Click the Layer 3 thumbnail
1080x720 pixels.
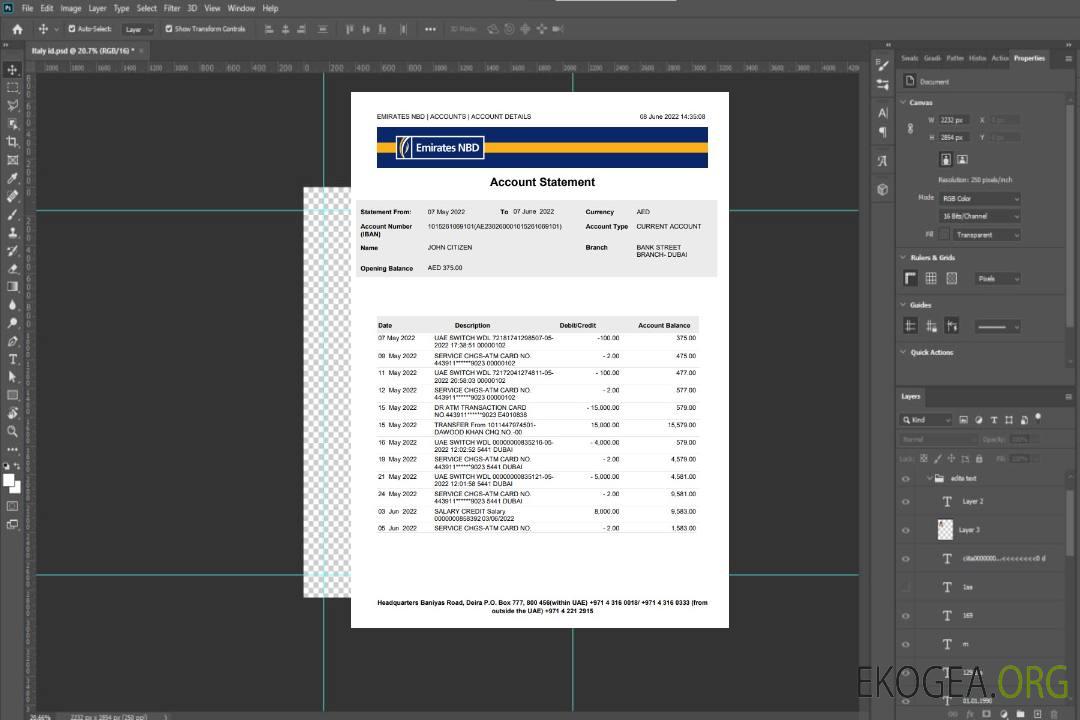946,530
